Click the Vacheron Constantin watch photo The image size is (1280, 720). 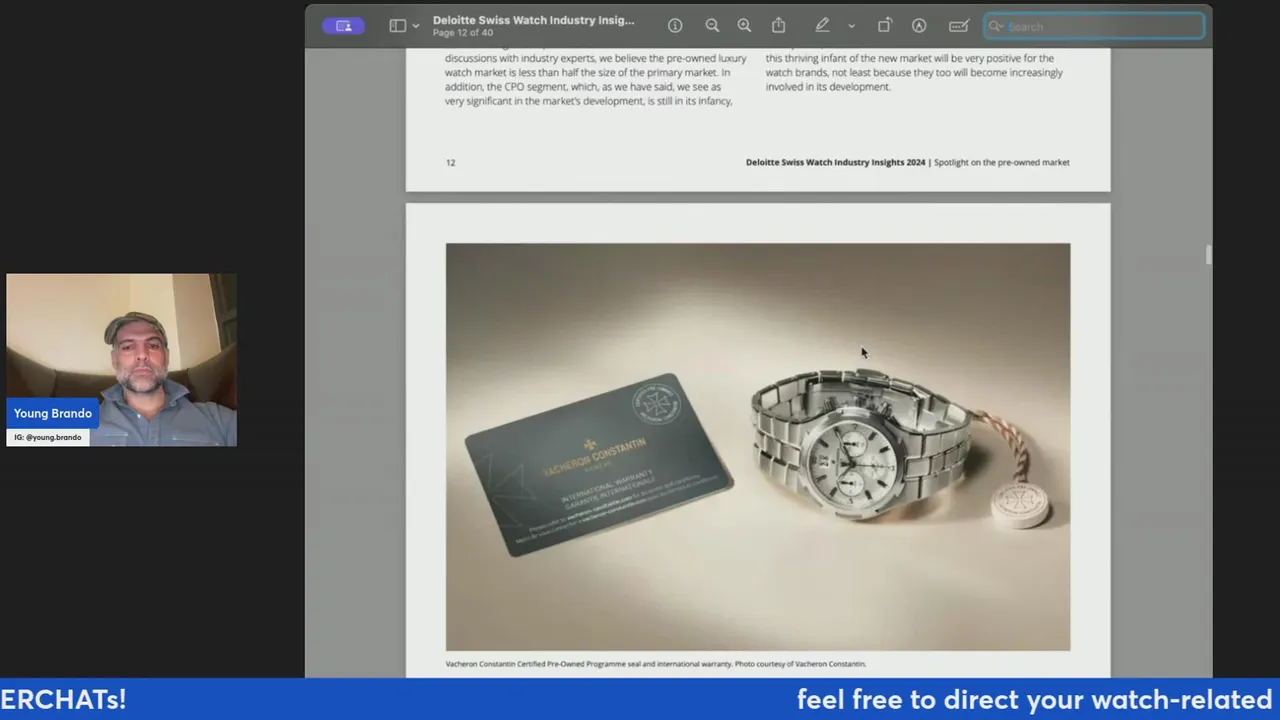tap(758, 447)
